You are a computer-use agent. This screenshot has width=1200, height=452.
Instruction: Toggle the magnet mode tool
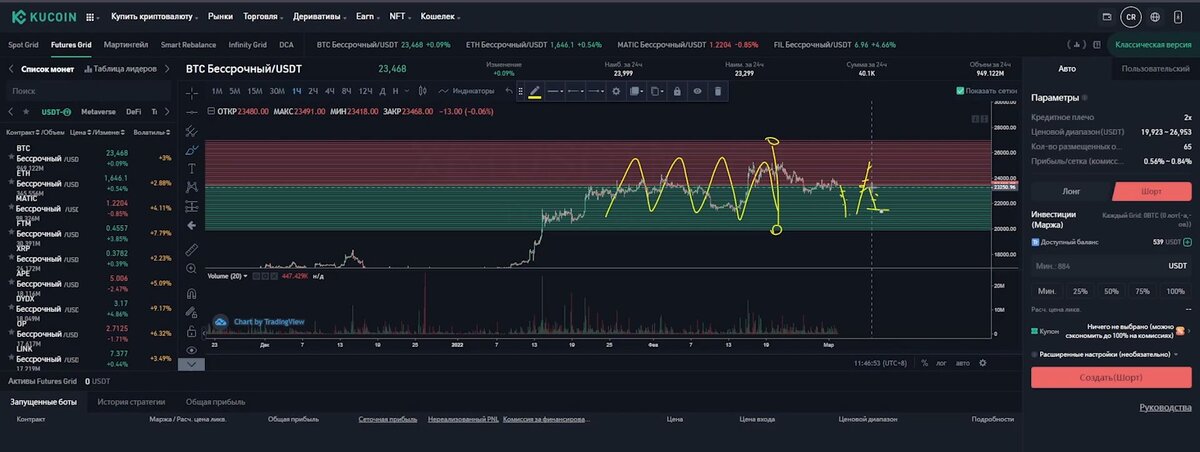point(191,292)
